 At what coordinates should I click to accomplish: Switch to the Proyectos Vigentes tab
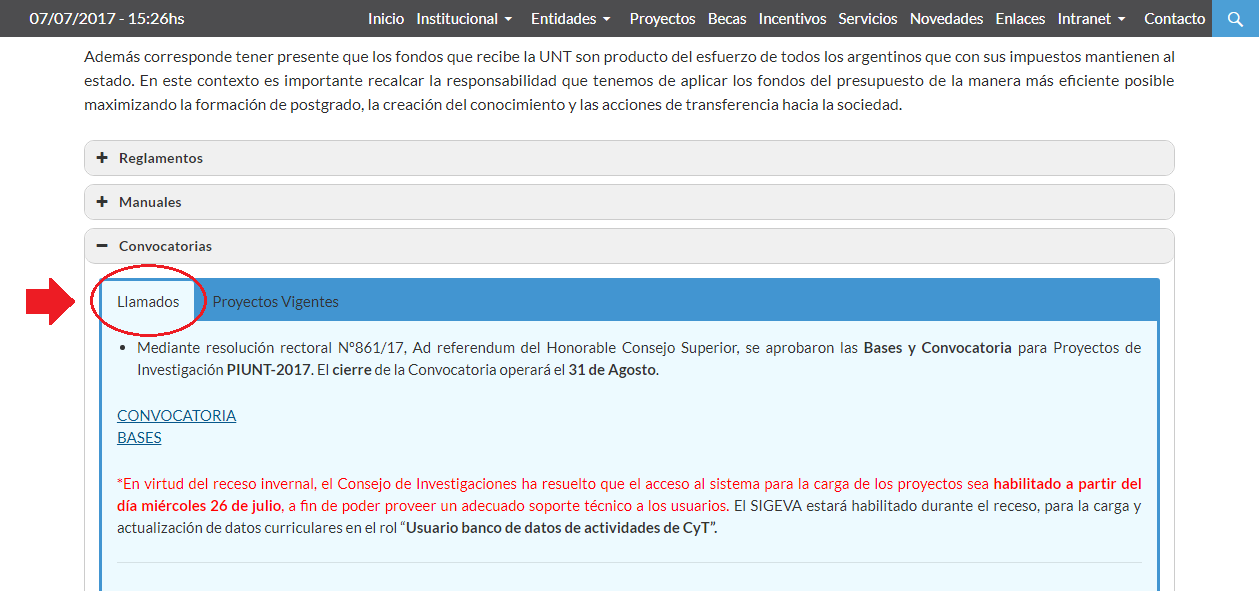(276, 301)
